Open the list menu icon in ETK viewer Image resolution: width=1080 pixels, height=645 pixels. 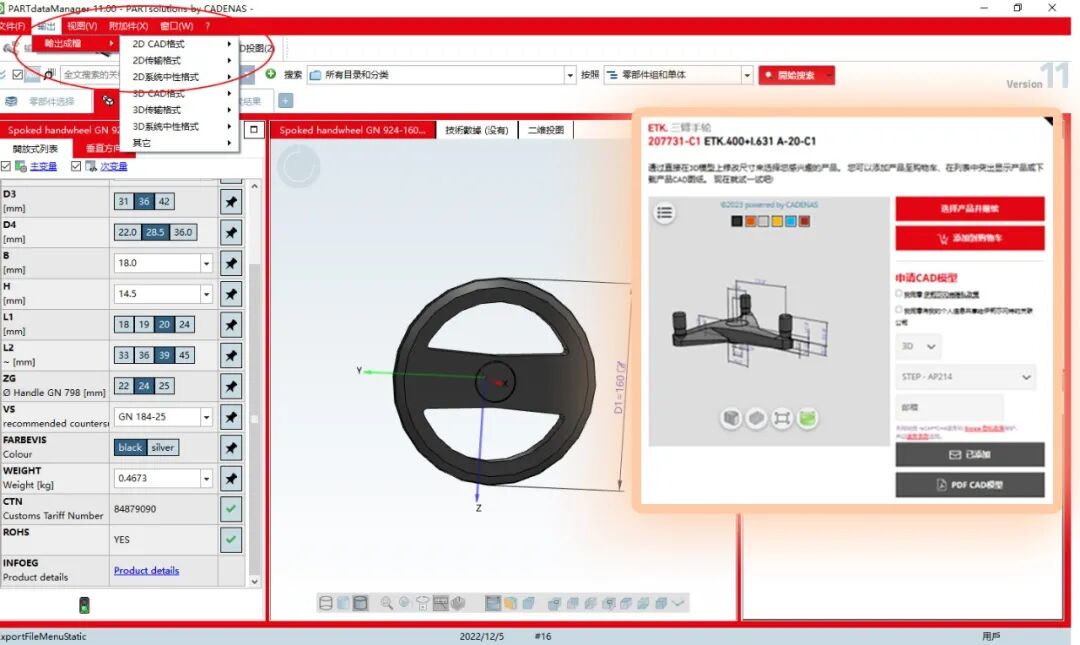664,212
